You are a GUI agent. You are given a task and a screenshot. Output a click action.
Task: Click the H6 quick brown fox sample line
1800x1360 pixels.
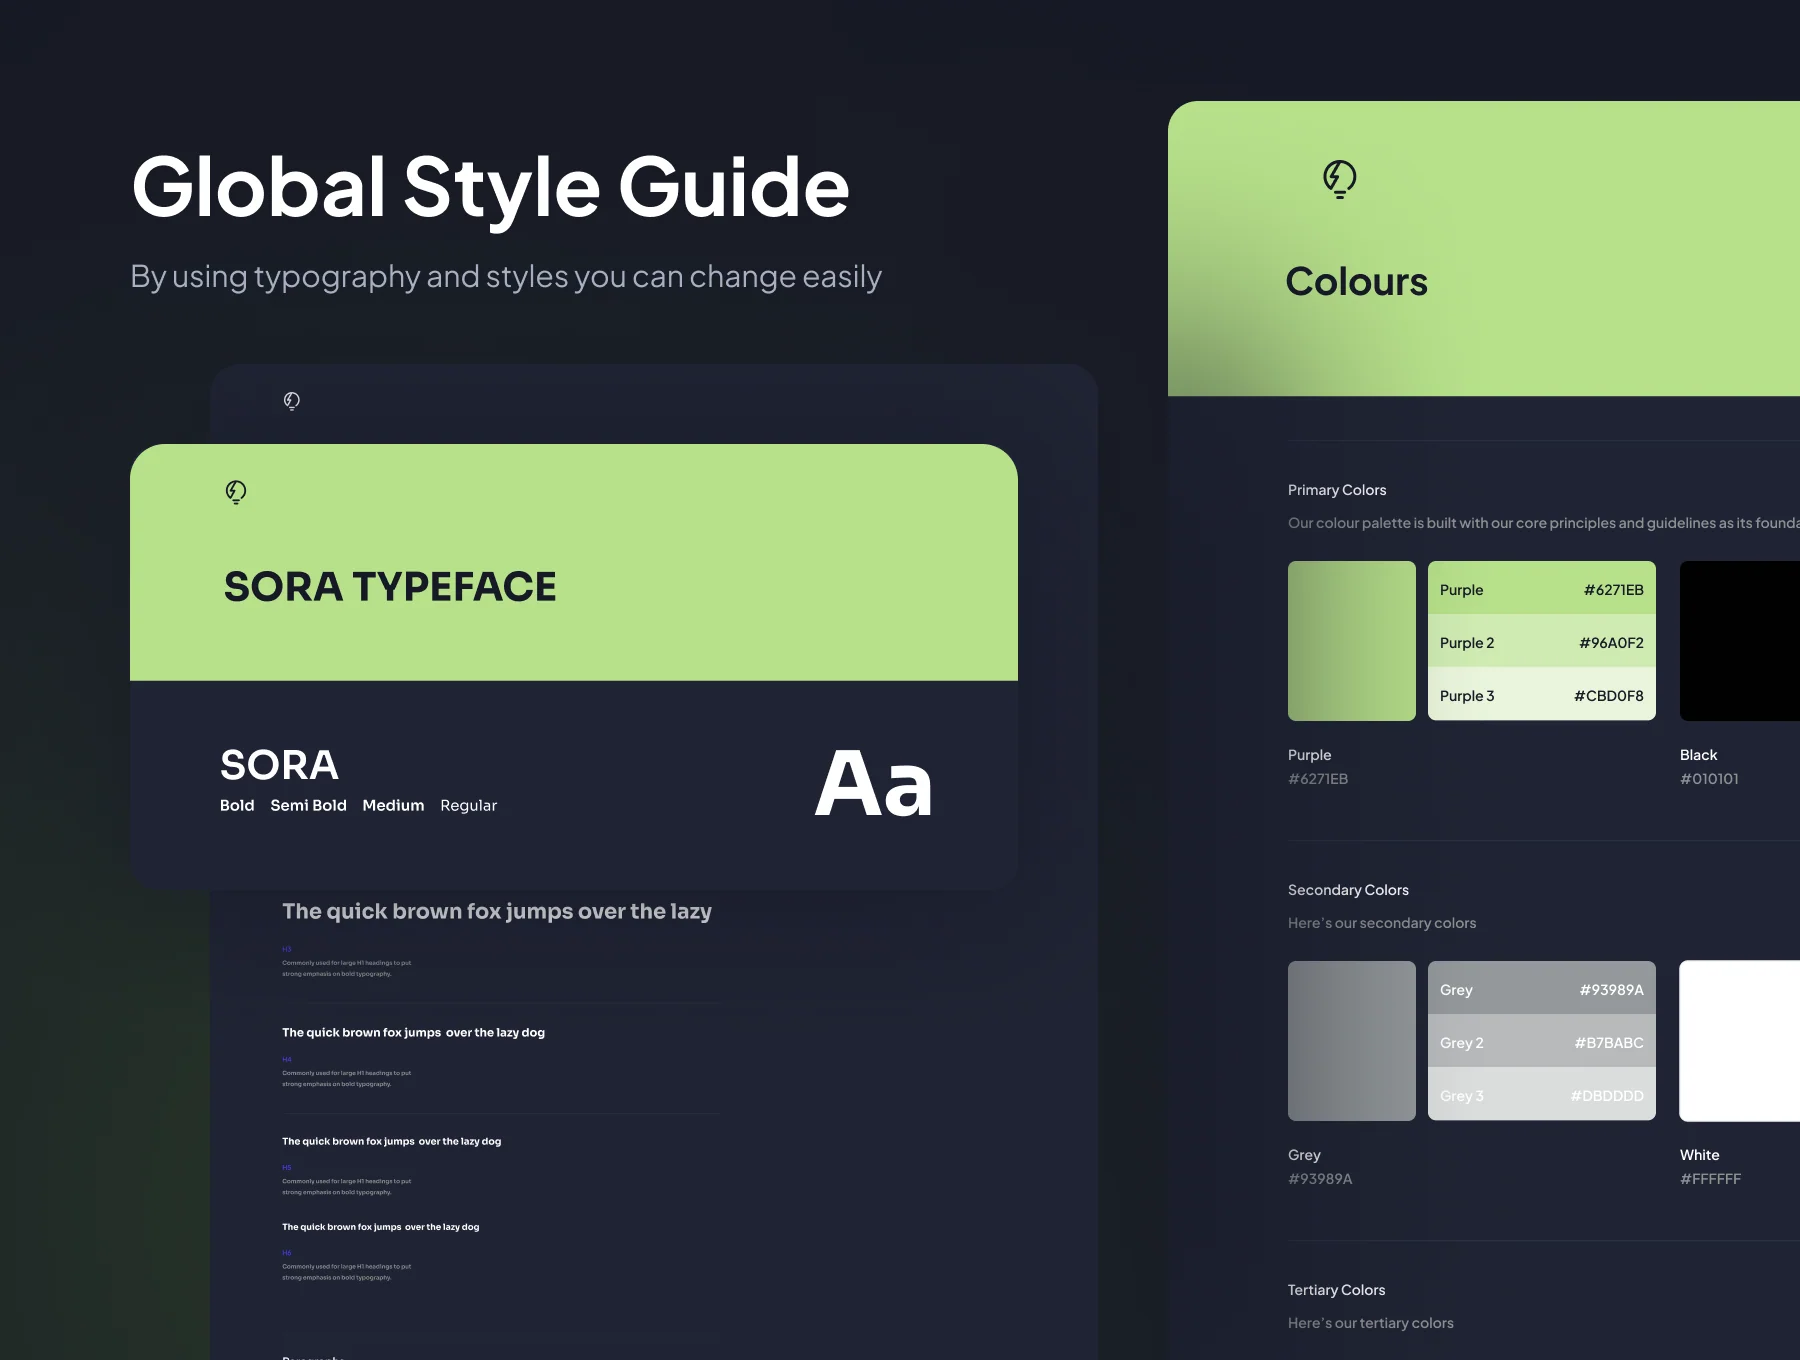[380, 1227]
